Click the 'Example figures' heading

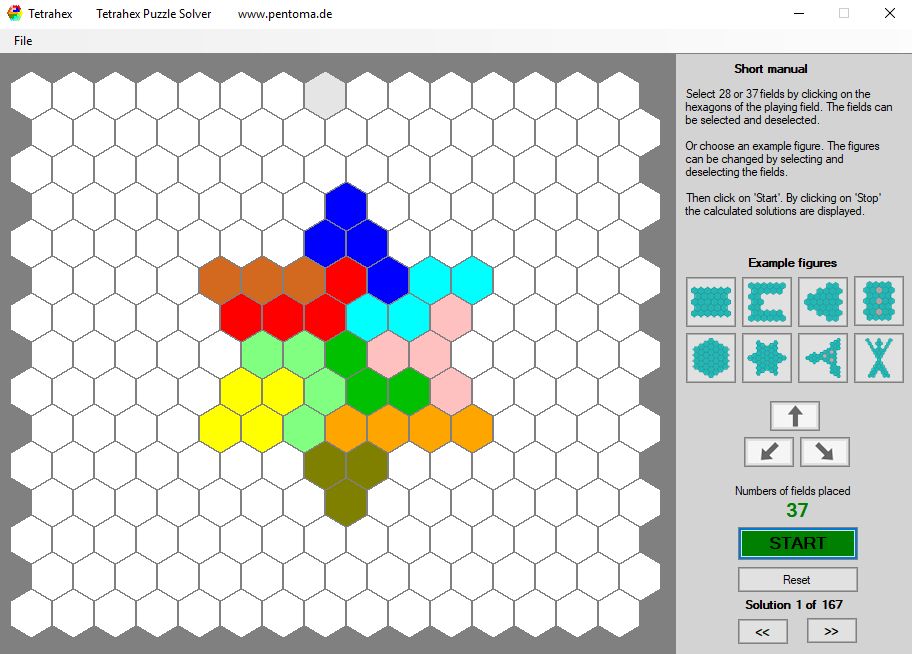792,263
